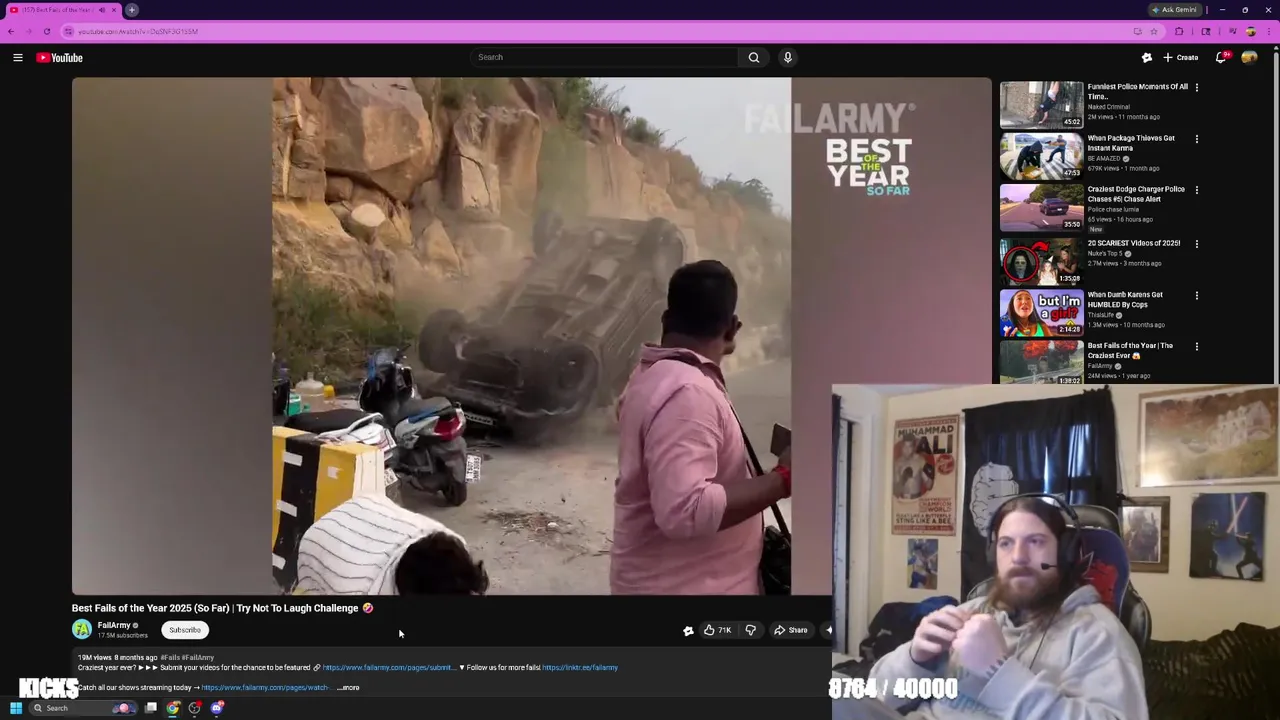Click 'When Dumb Karens Get HUMBLED By Cops' title
The image size is (1280, 720).
pyautogui.click(x=1125, y=300)
